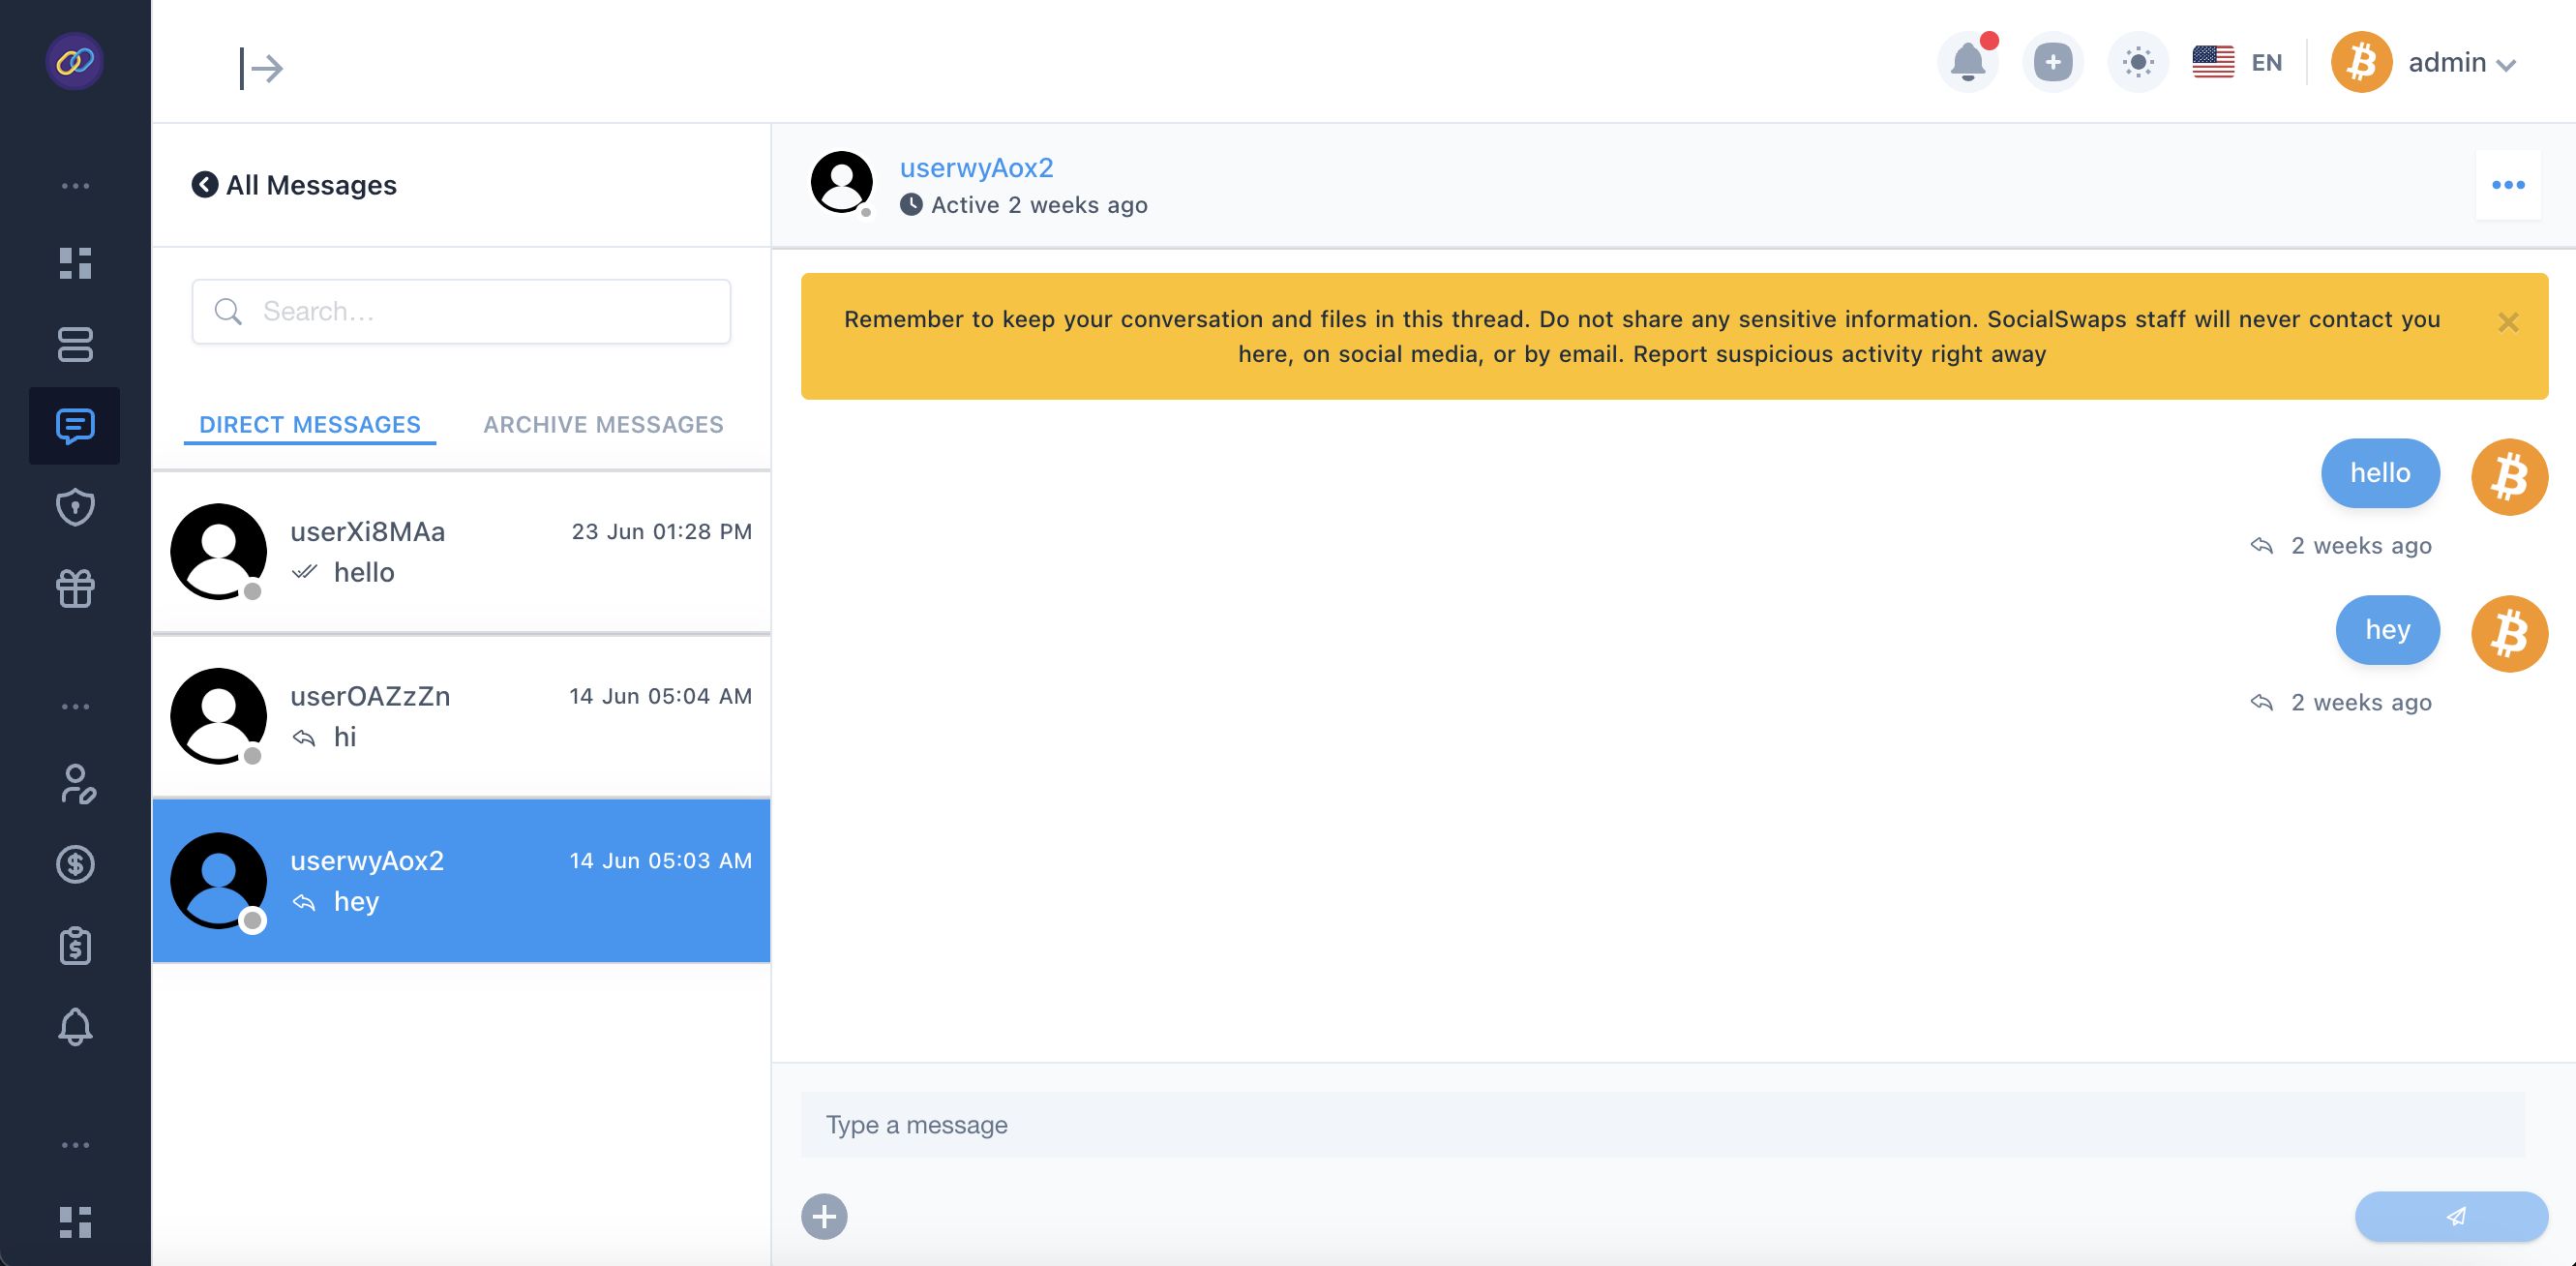Click the '23 Jun 01:28 PM' timestamp
Image resolution: width=2576 pixels, height=1266 pixels.
pos(662,531)
